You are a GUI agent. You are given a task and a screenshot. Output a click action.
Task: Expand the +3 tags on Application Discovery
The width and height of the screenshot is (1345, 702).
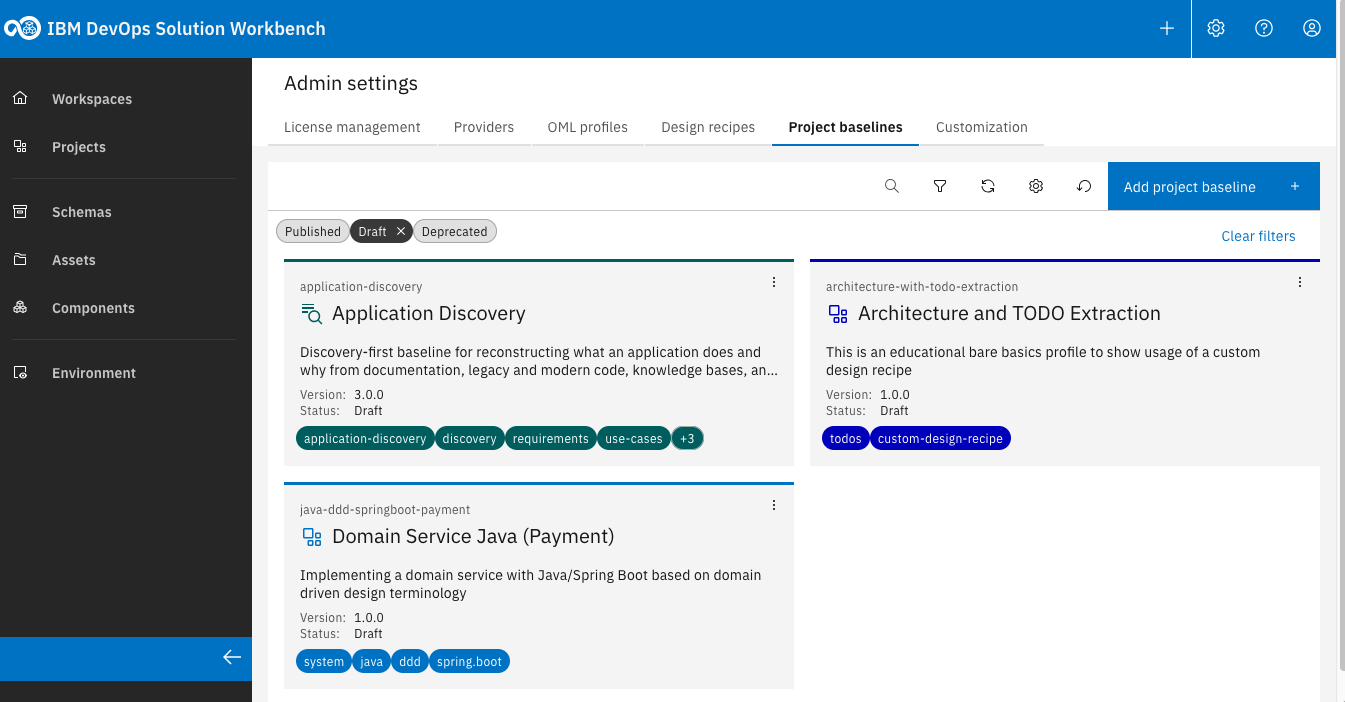[687, 439]
